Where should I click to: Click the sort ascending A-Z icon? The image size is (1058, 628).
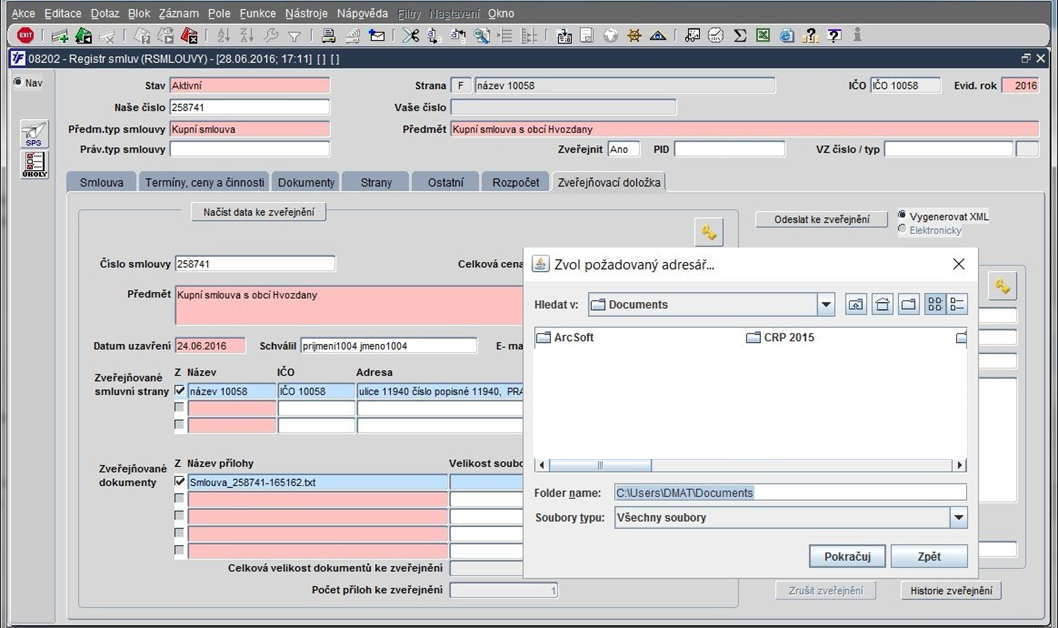(x=224, y=35)
